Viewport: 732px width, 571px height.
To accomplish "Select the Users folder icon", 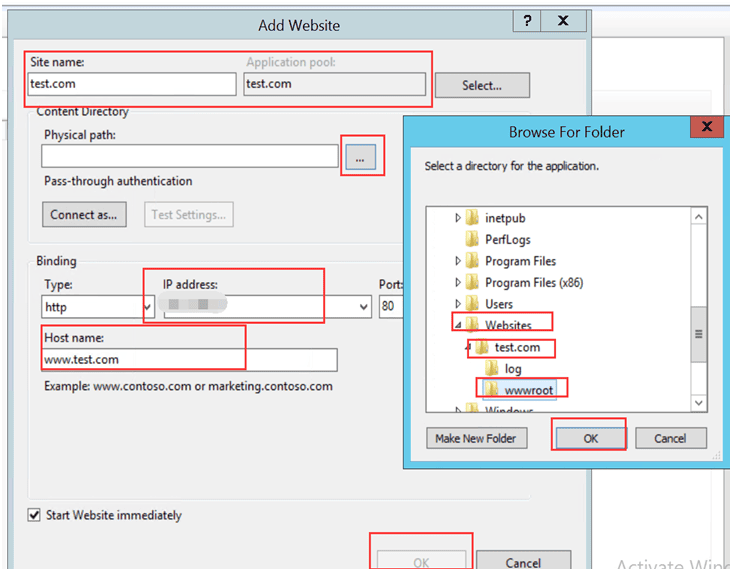I will coord(472,304).
